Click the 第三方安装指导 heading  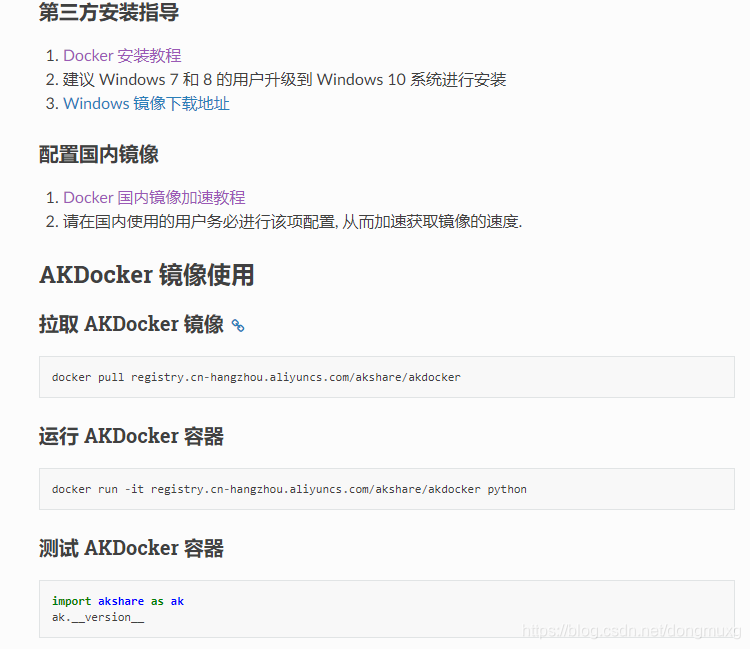pos(109,12)
